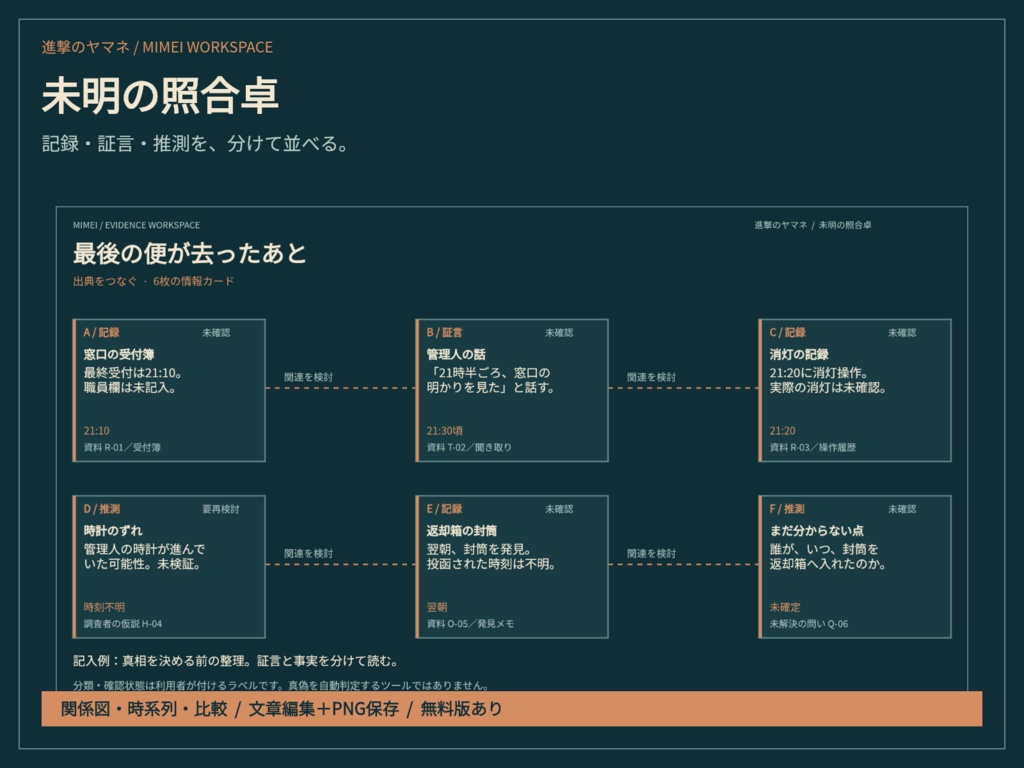Click the subtitle 記録・証言・推測を、分けて並べる。
1024x768 pixels.
click(195, 143)
